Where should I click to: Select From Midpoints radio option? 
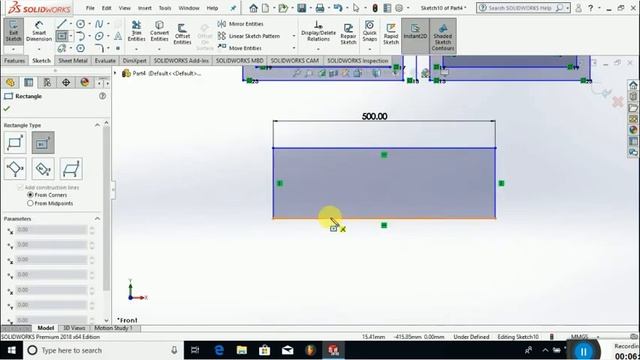pyautogui.click(x=30, y=203)
